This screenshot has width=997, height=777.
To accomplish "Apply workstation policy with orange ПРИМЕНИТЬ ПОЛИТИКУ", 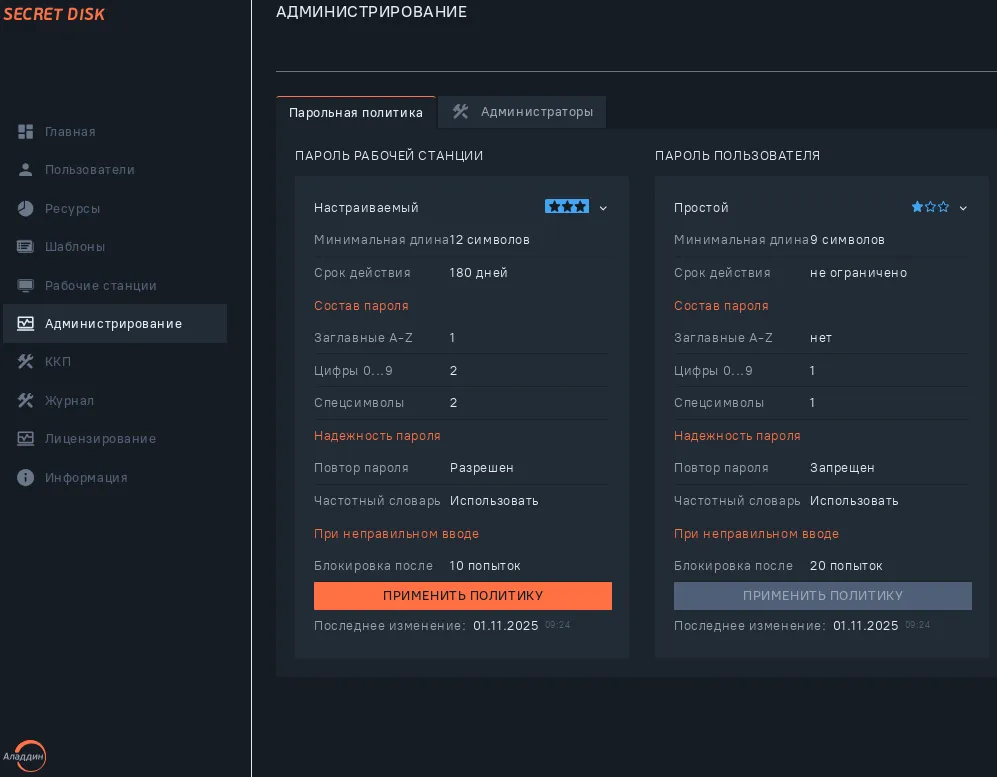I will pyautogui.click(x=463, y=596).
